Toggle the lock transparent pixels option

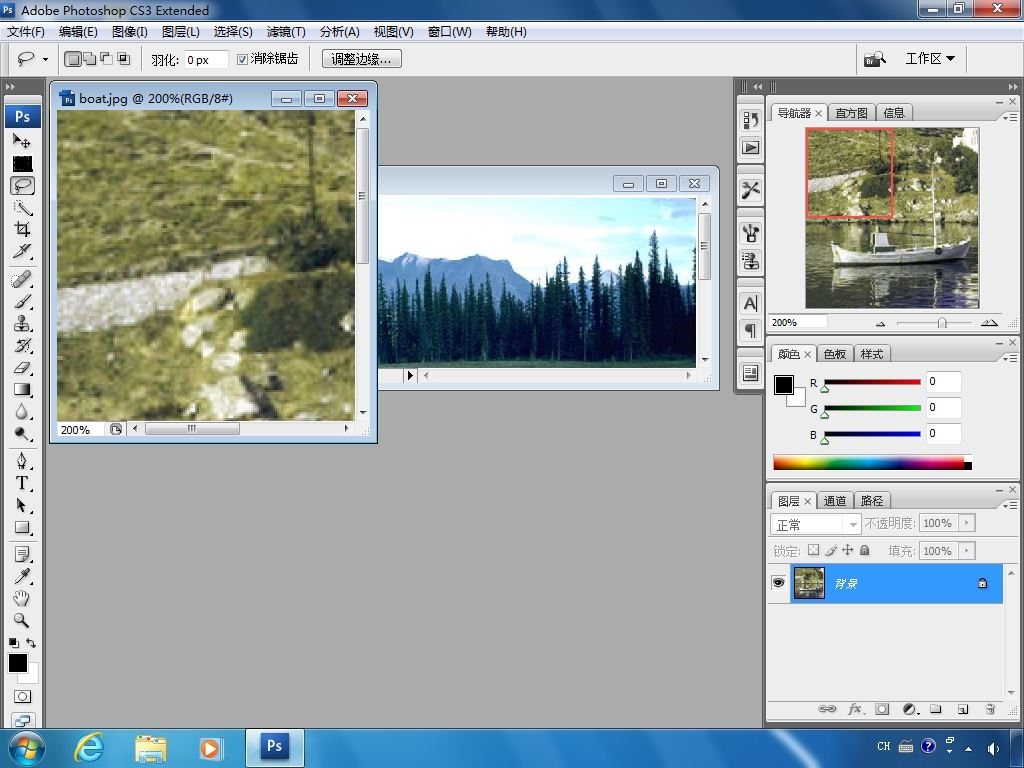tap(813, 550)
